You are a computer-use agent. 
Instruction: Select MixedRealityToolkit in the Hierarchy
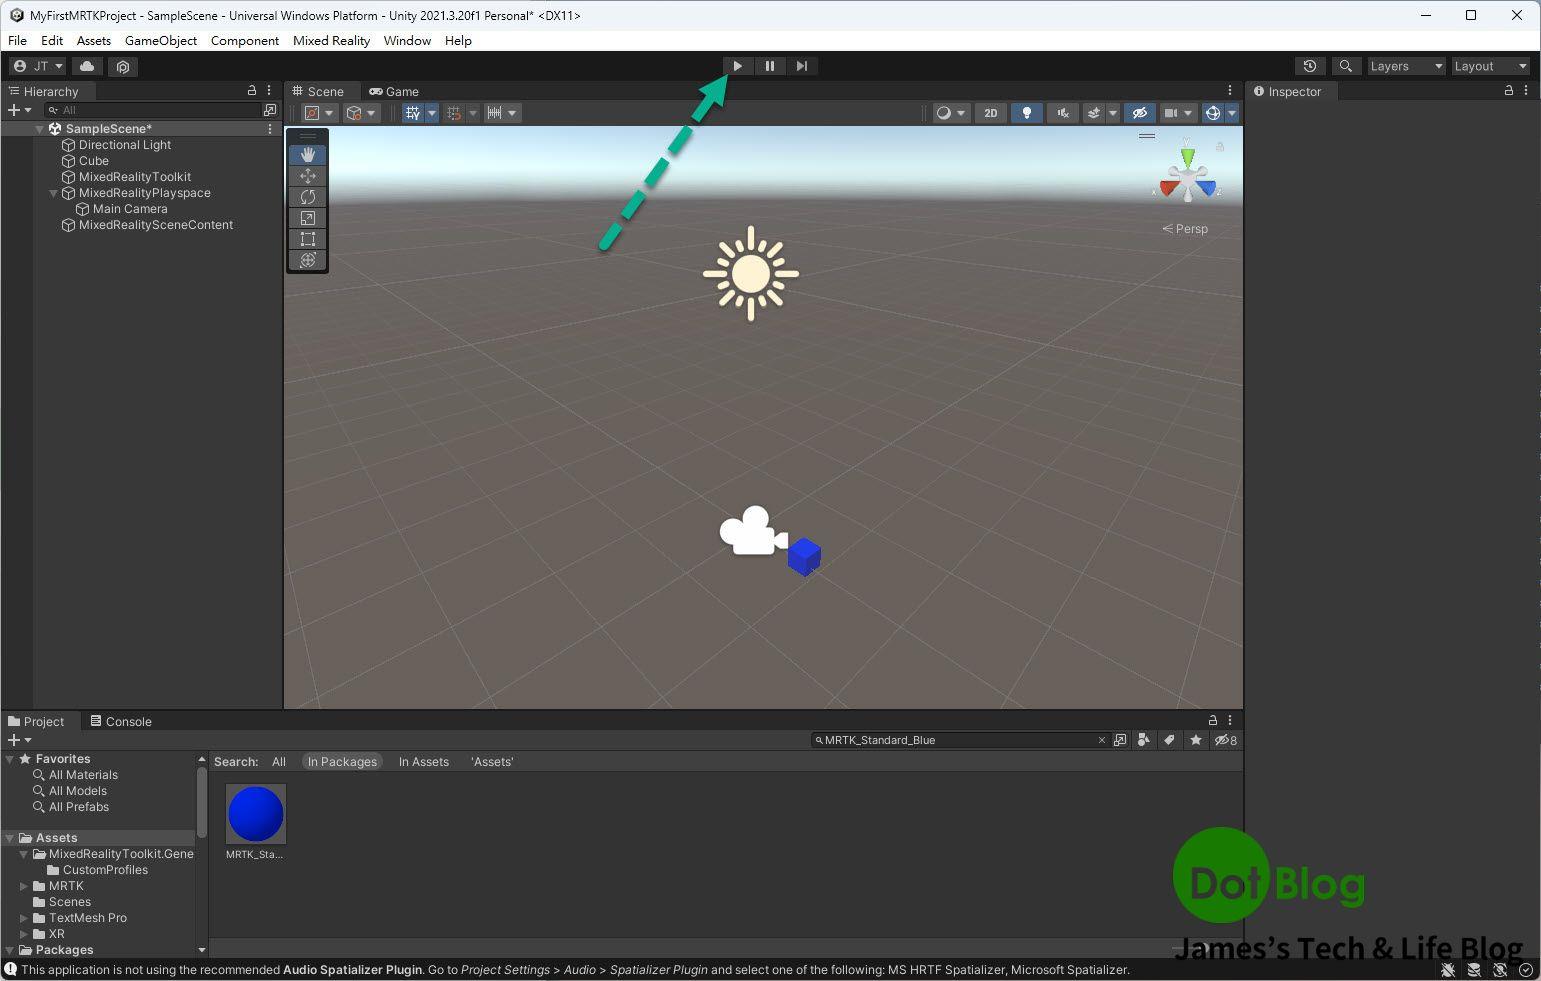click(135, 177)
